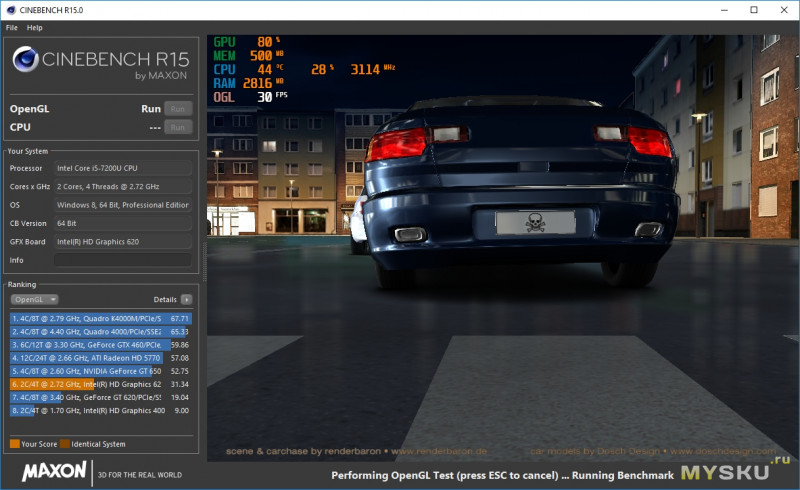The width and height of the screenshot is (800, 490).
Task: Open the Help menu
Action: [x=35, y=28]
